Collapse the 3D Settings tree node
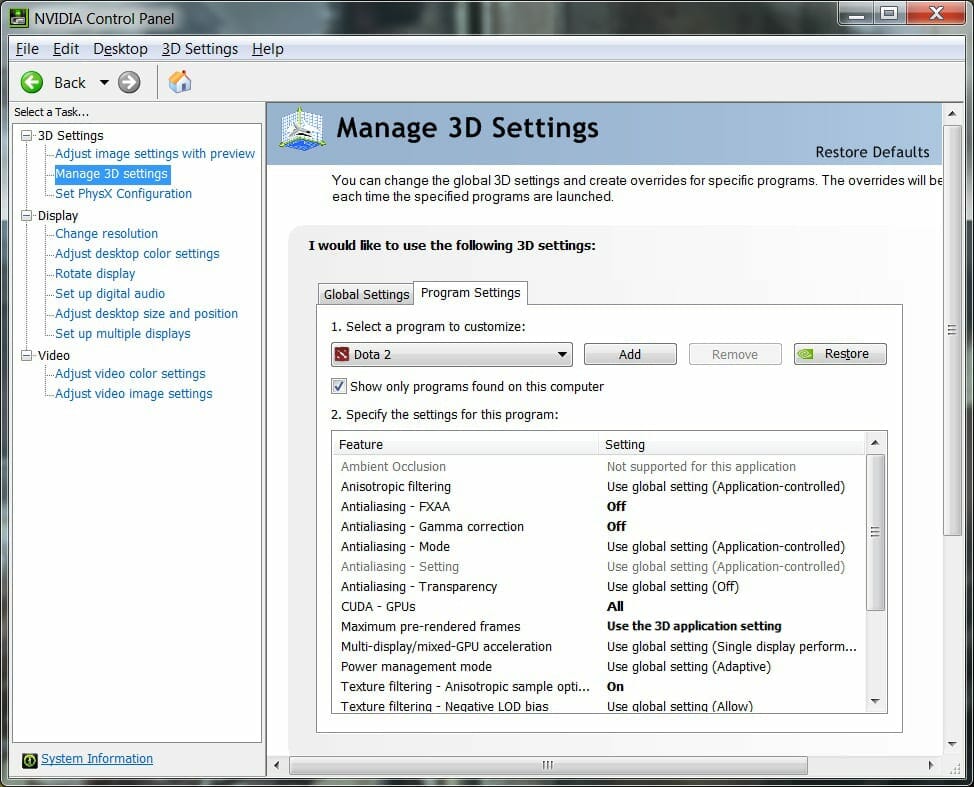Viewport: 974px width, 787px height. click(26, 135)
